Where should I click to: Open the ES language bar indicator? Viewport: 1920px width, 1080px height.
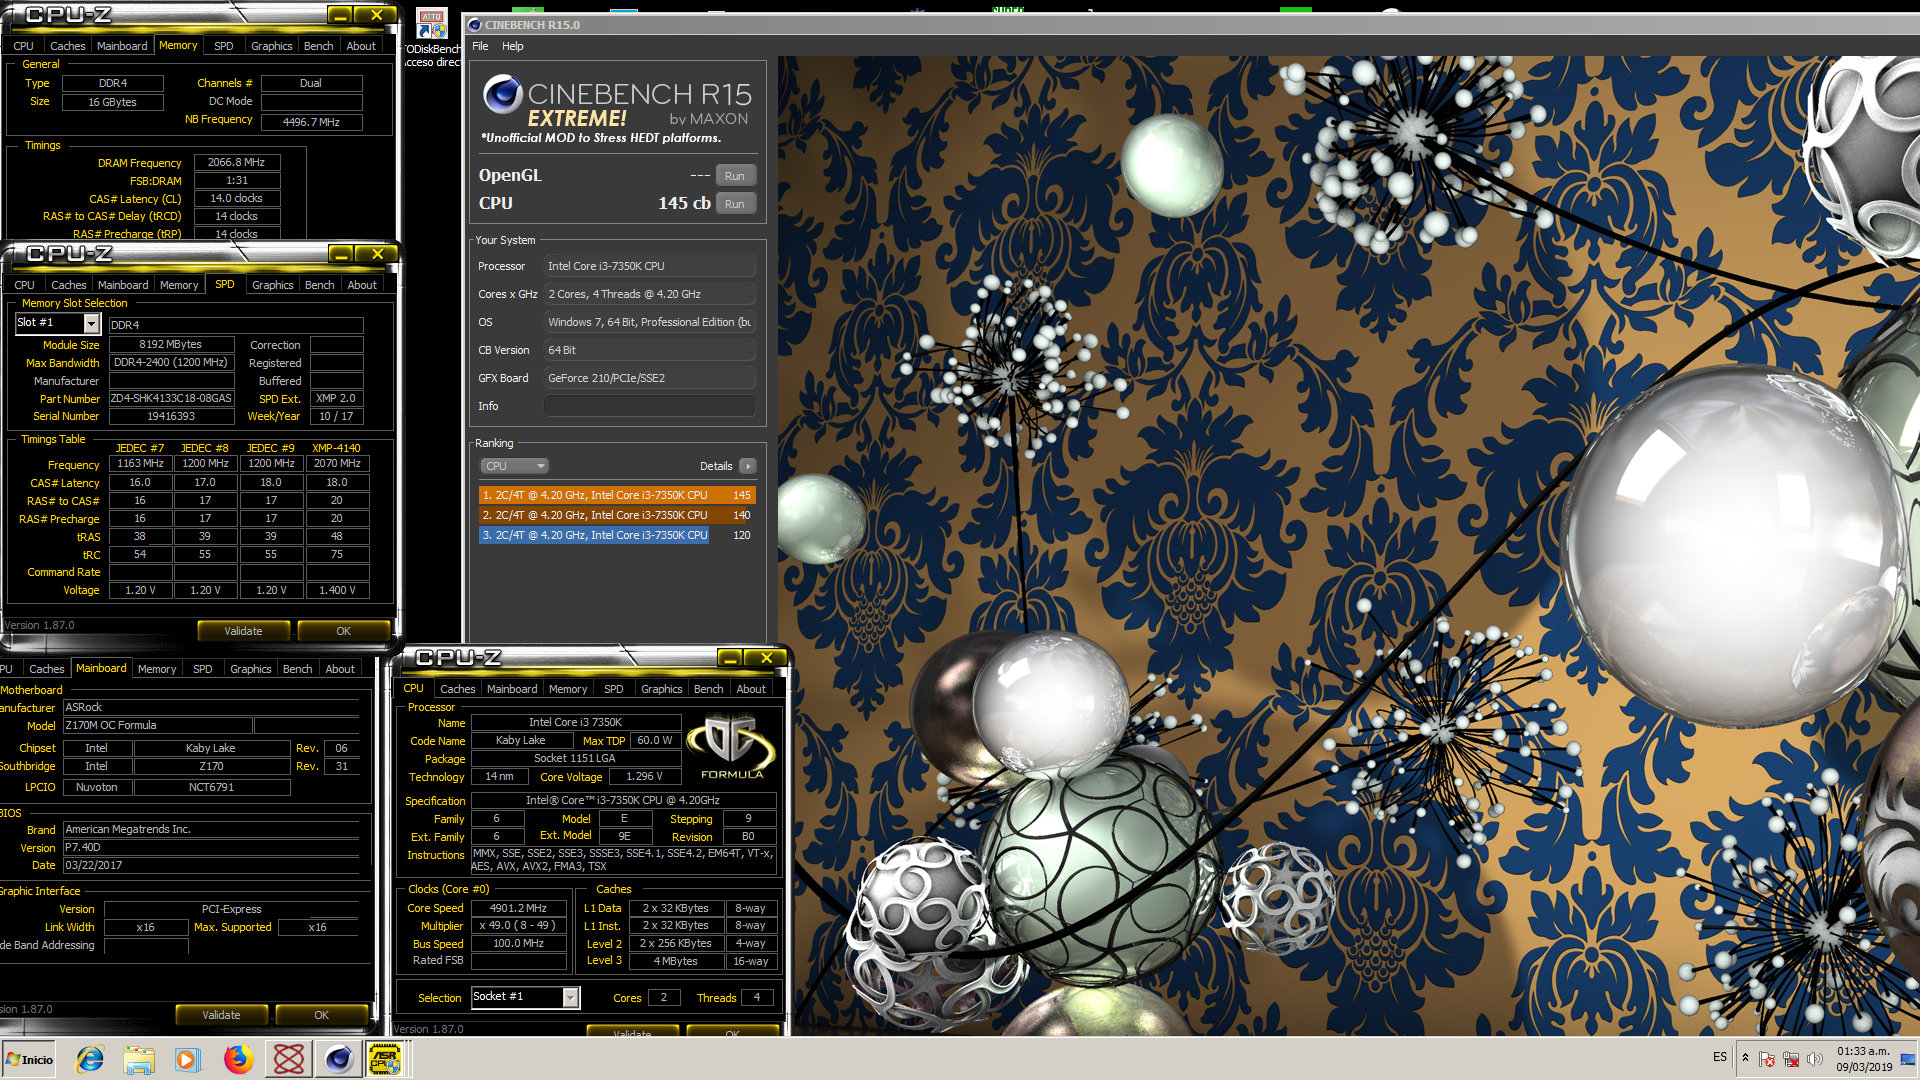pyautogui.click(x=1720, y=1057)
